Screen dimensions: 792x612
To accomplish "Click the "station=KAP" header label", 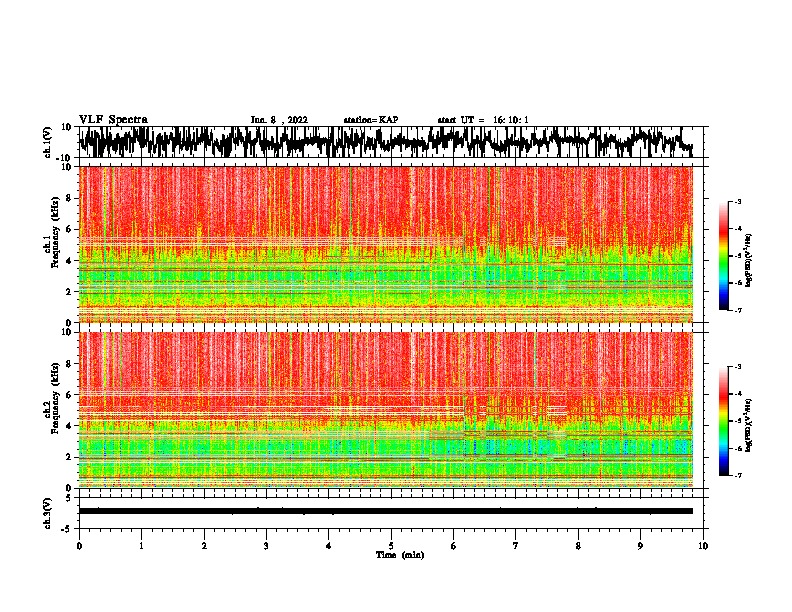I will pyautogui.click(x=371, y=120).
